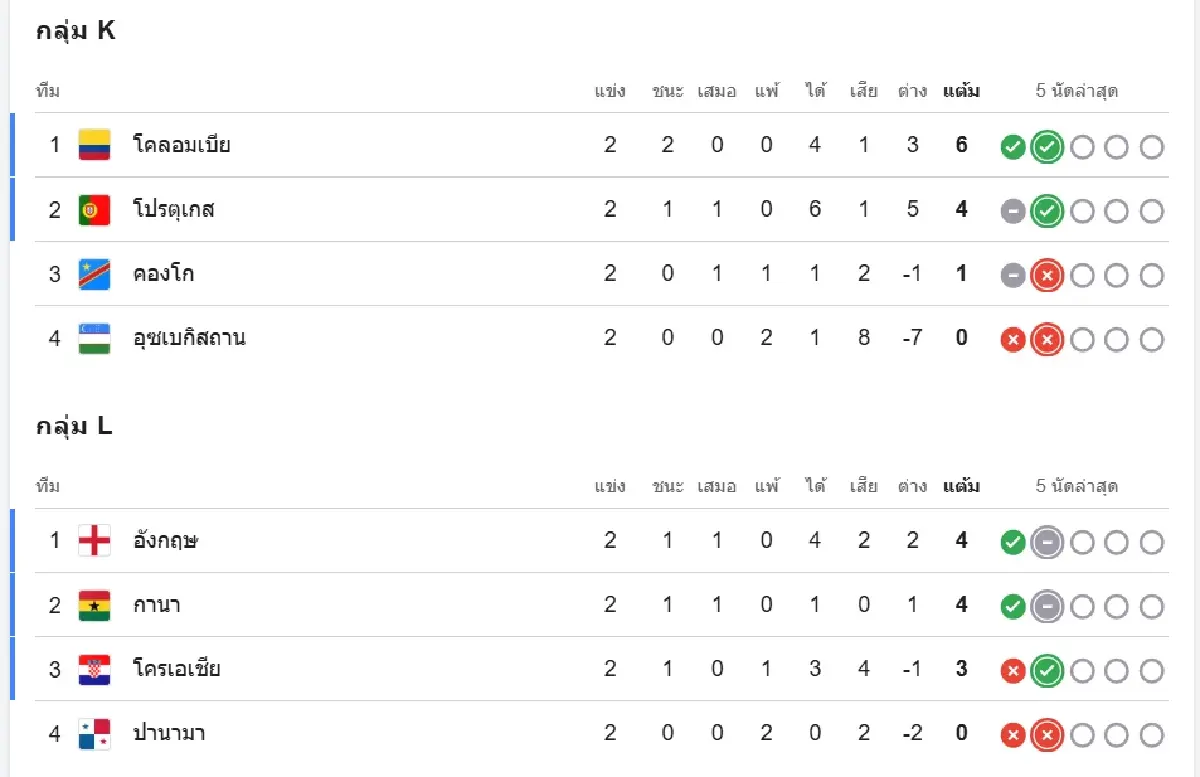Click the Panama flag icon
Image resolution: width=1200 pixels, height=777 pixels.
tap(95, 734)
